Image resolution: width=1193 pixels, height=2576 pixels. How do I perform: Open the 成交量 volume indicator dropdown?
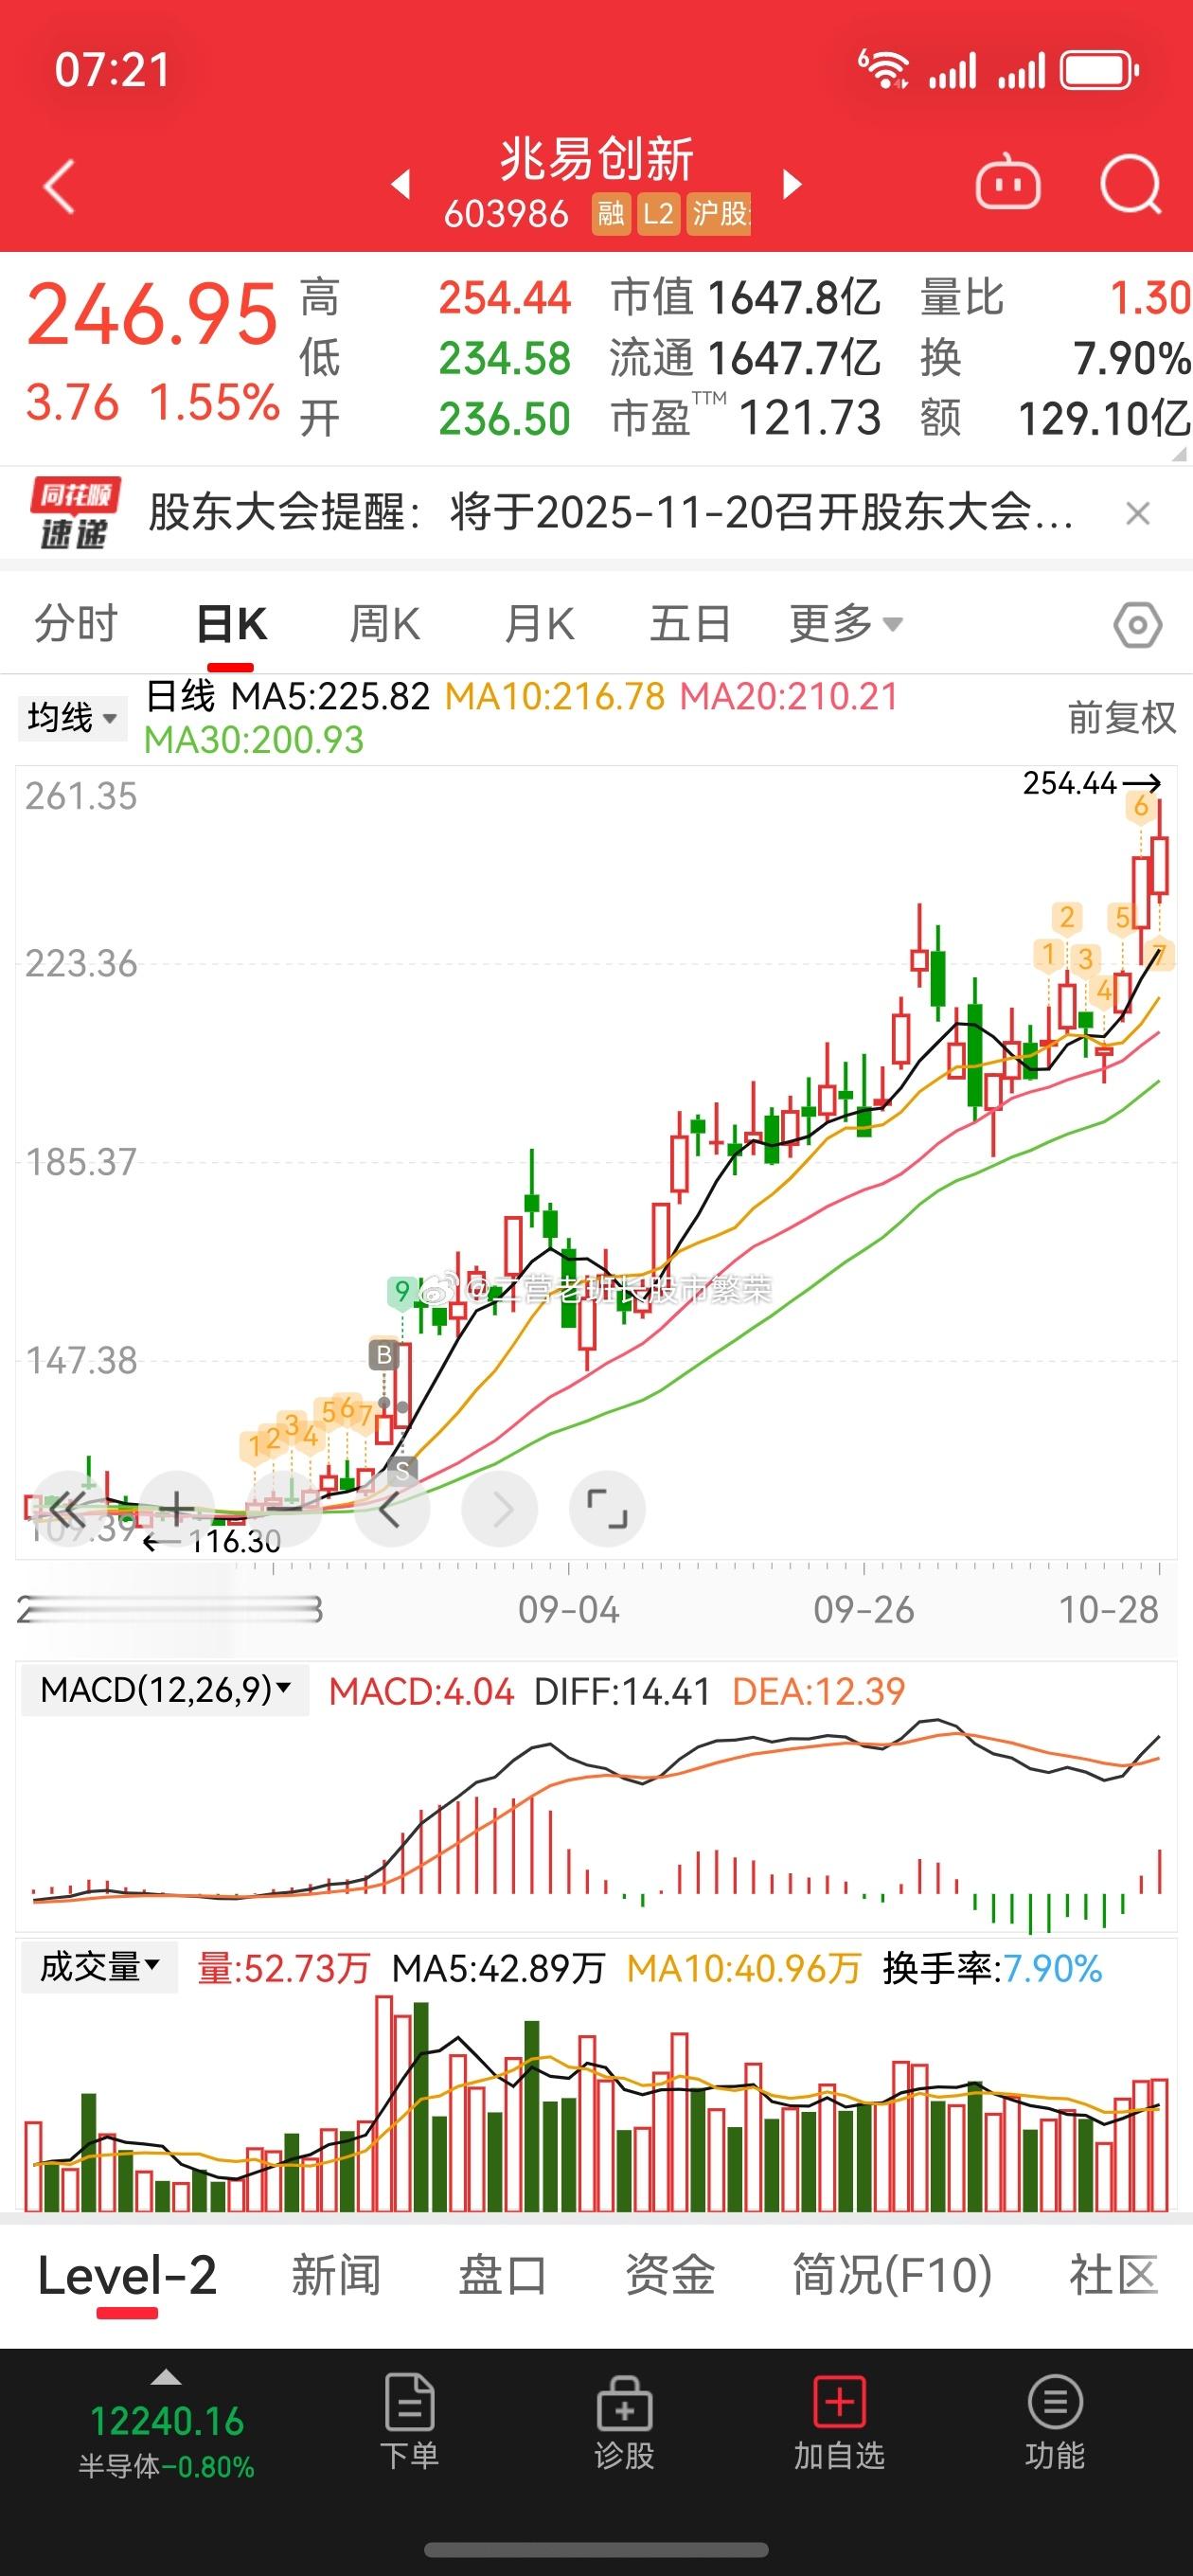pos(99,1968)
